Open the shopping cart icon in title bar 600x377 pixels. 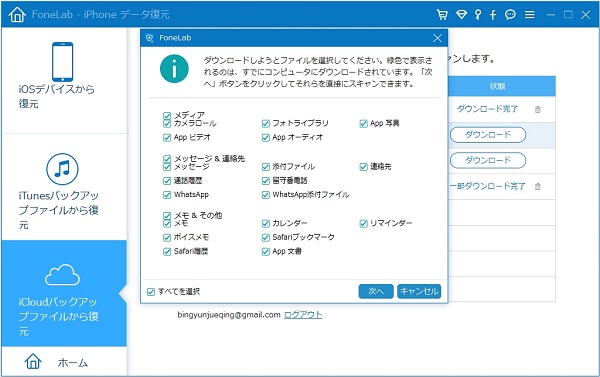click(442, 15)
